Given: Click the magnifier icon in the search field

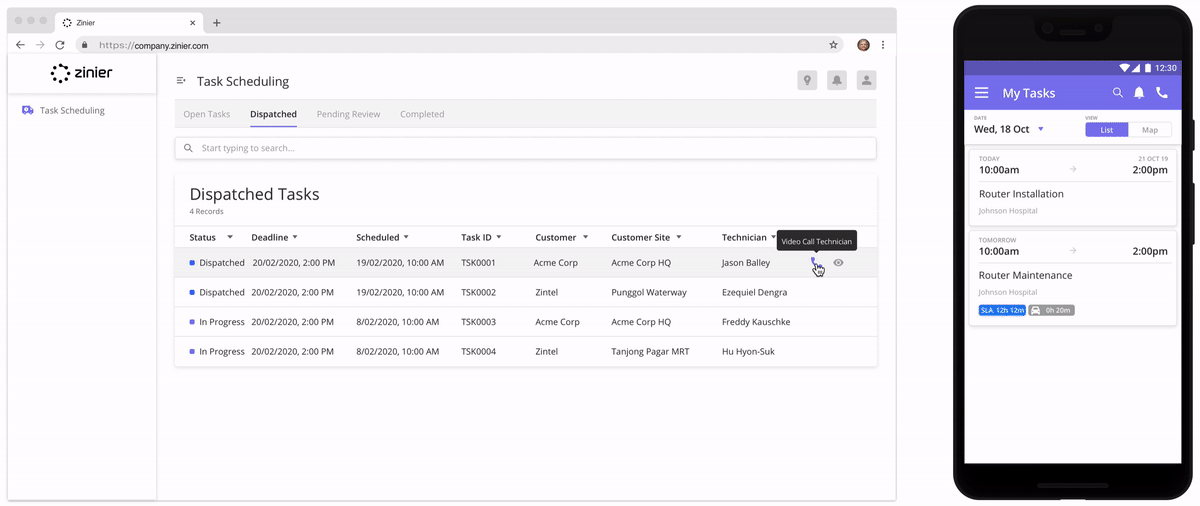Looking at the screenshot, I should [188, 148].
